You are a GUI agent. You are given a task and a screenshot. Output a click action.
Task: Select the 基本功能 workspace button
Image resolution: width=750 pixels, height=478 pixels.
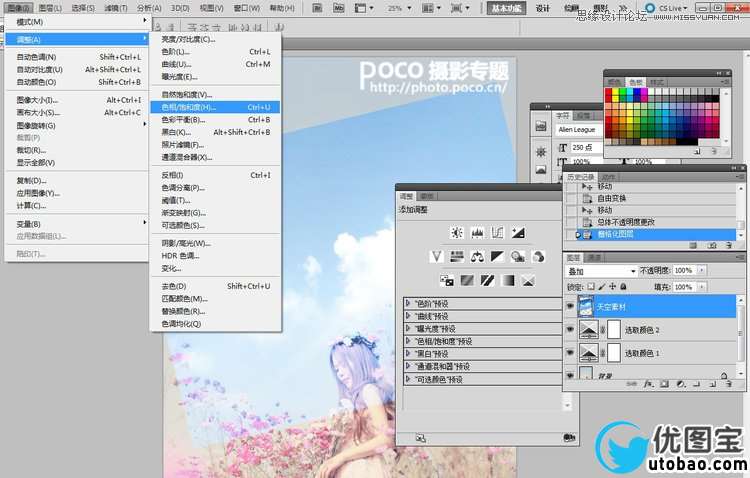click(x=506, y=8)
